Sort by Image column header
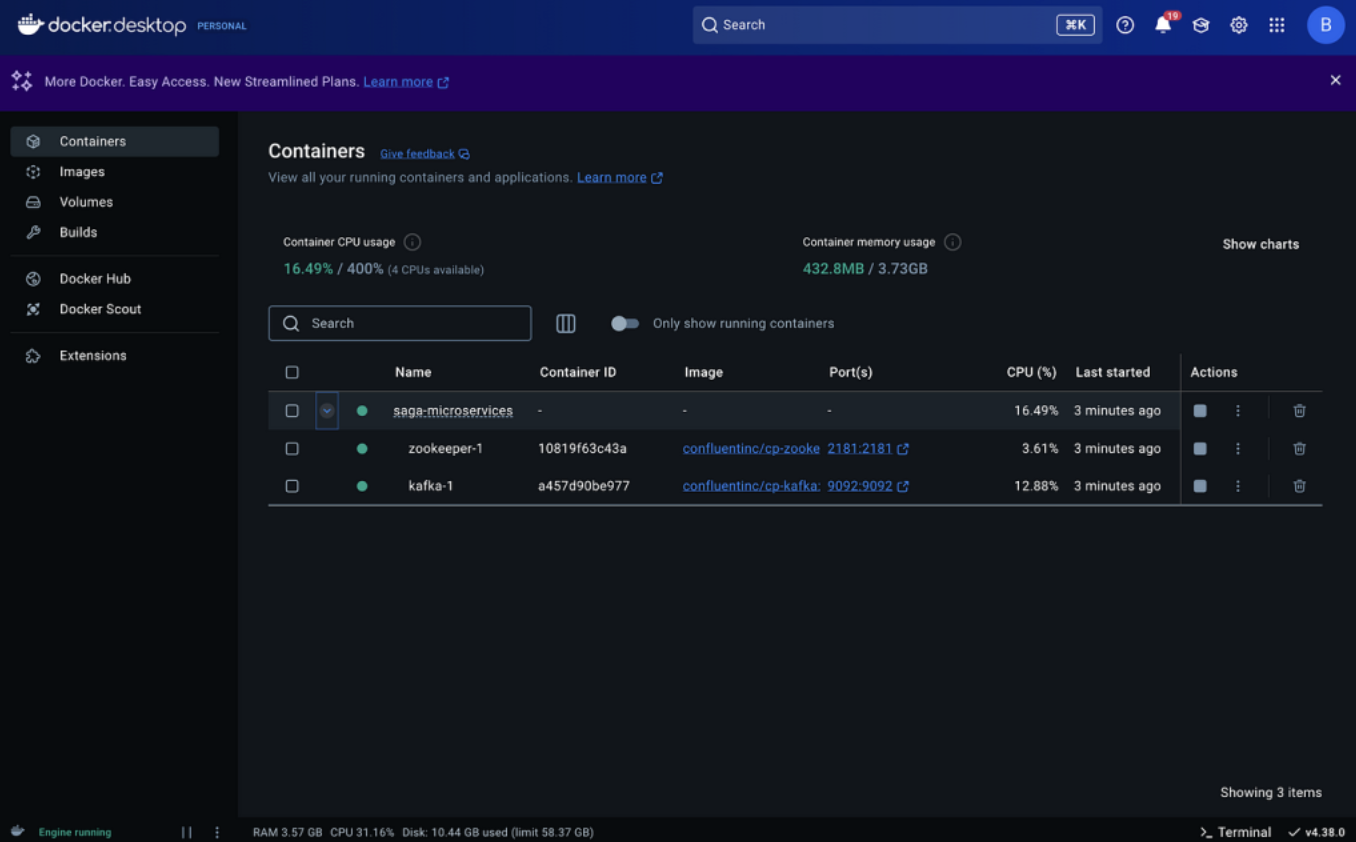The height and width of the screenshot is (842, 1356). point(704,372)
